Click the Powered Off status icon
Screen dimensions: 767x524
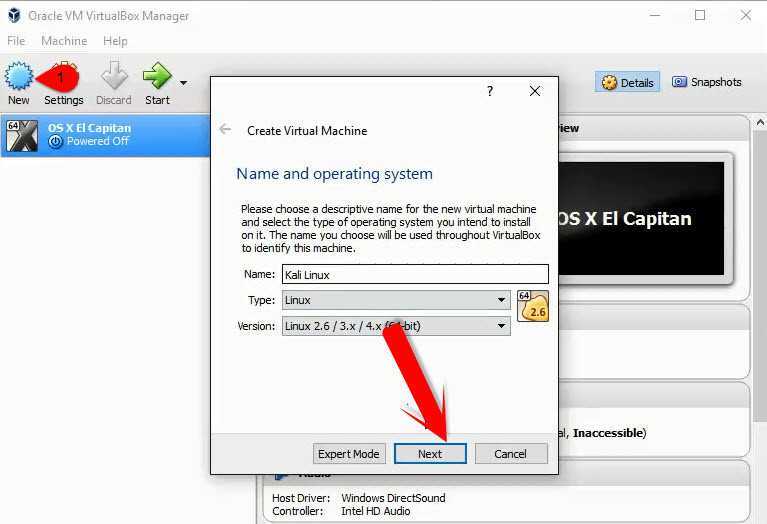coord(55,142)
